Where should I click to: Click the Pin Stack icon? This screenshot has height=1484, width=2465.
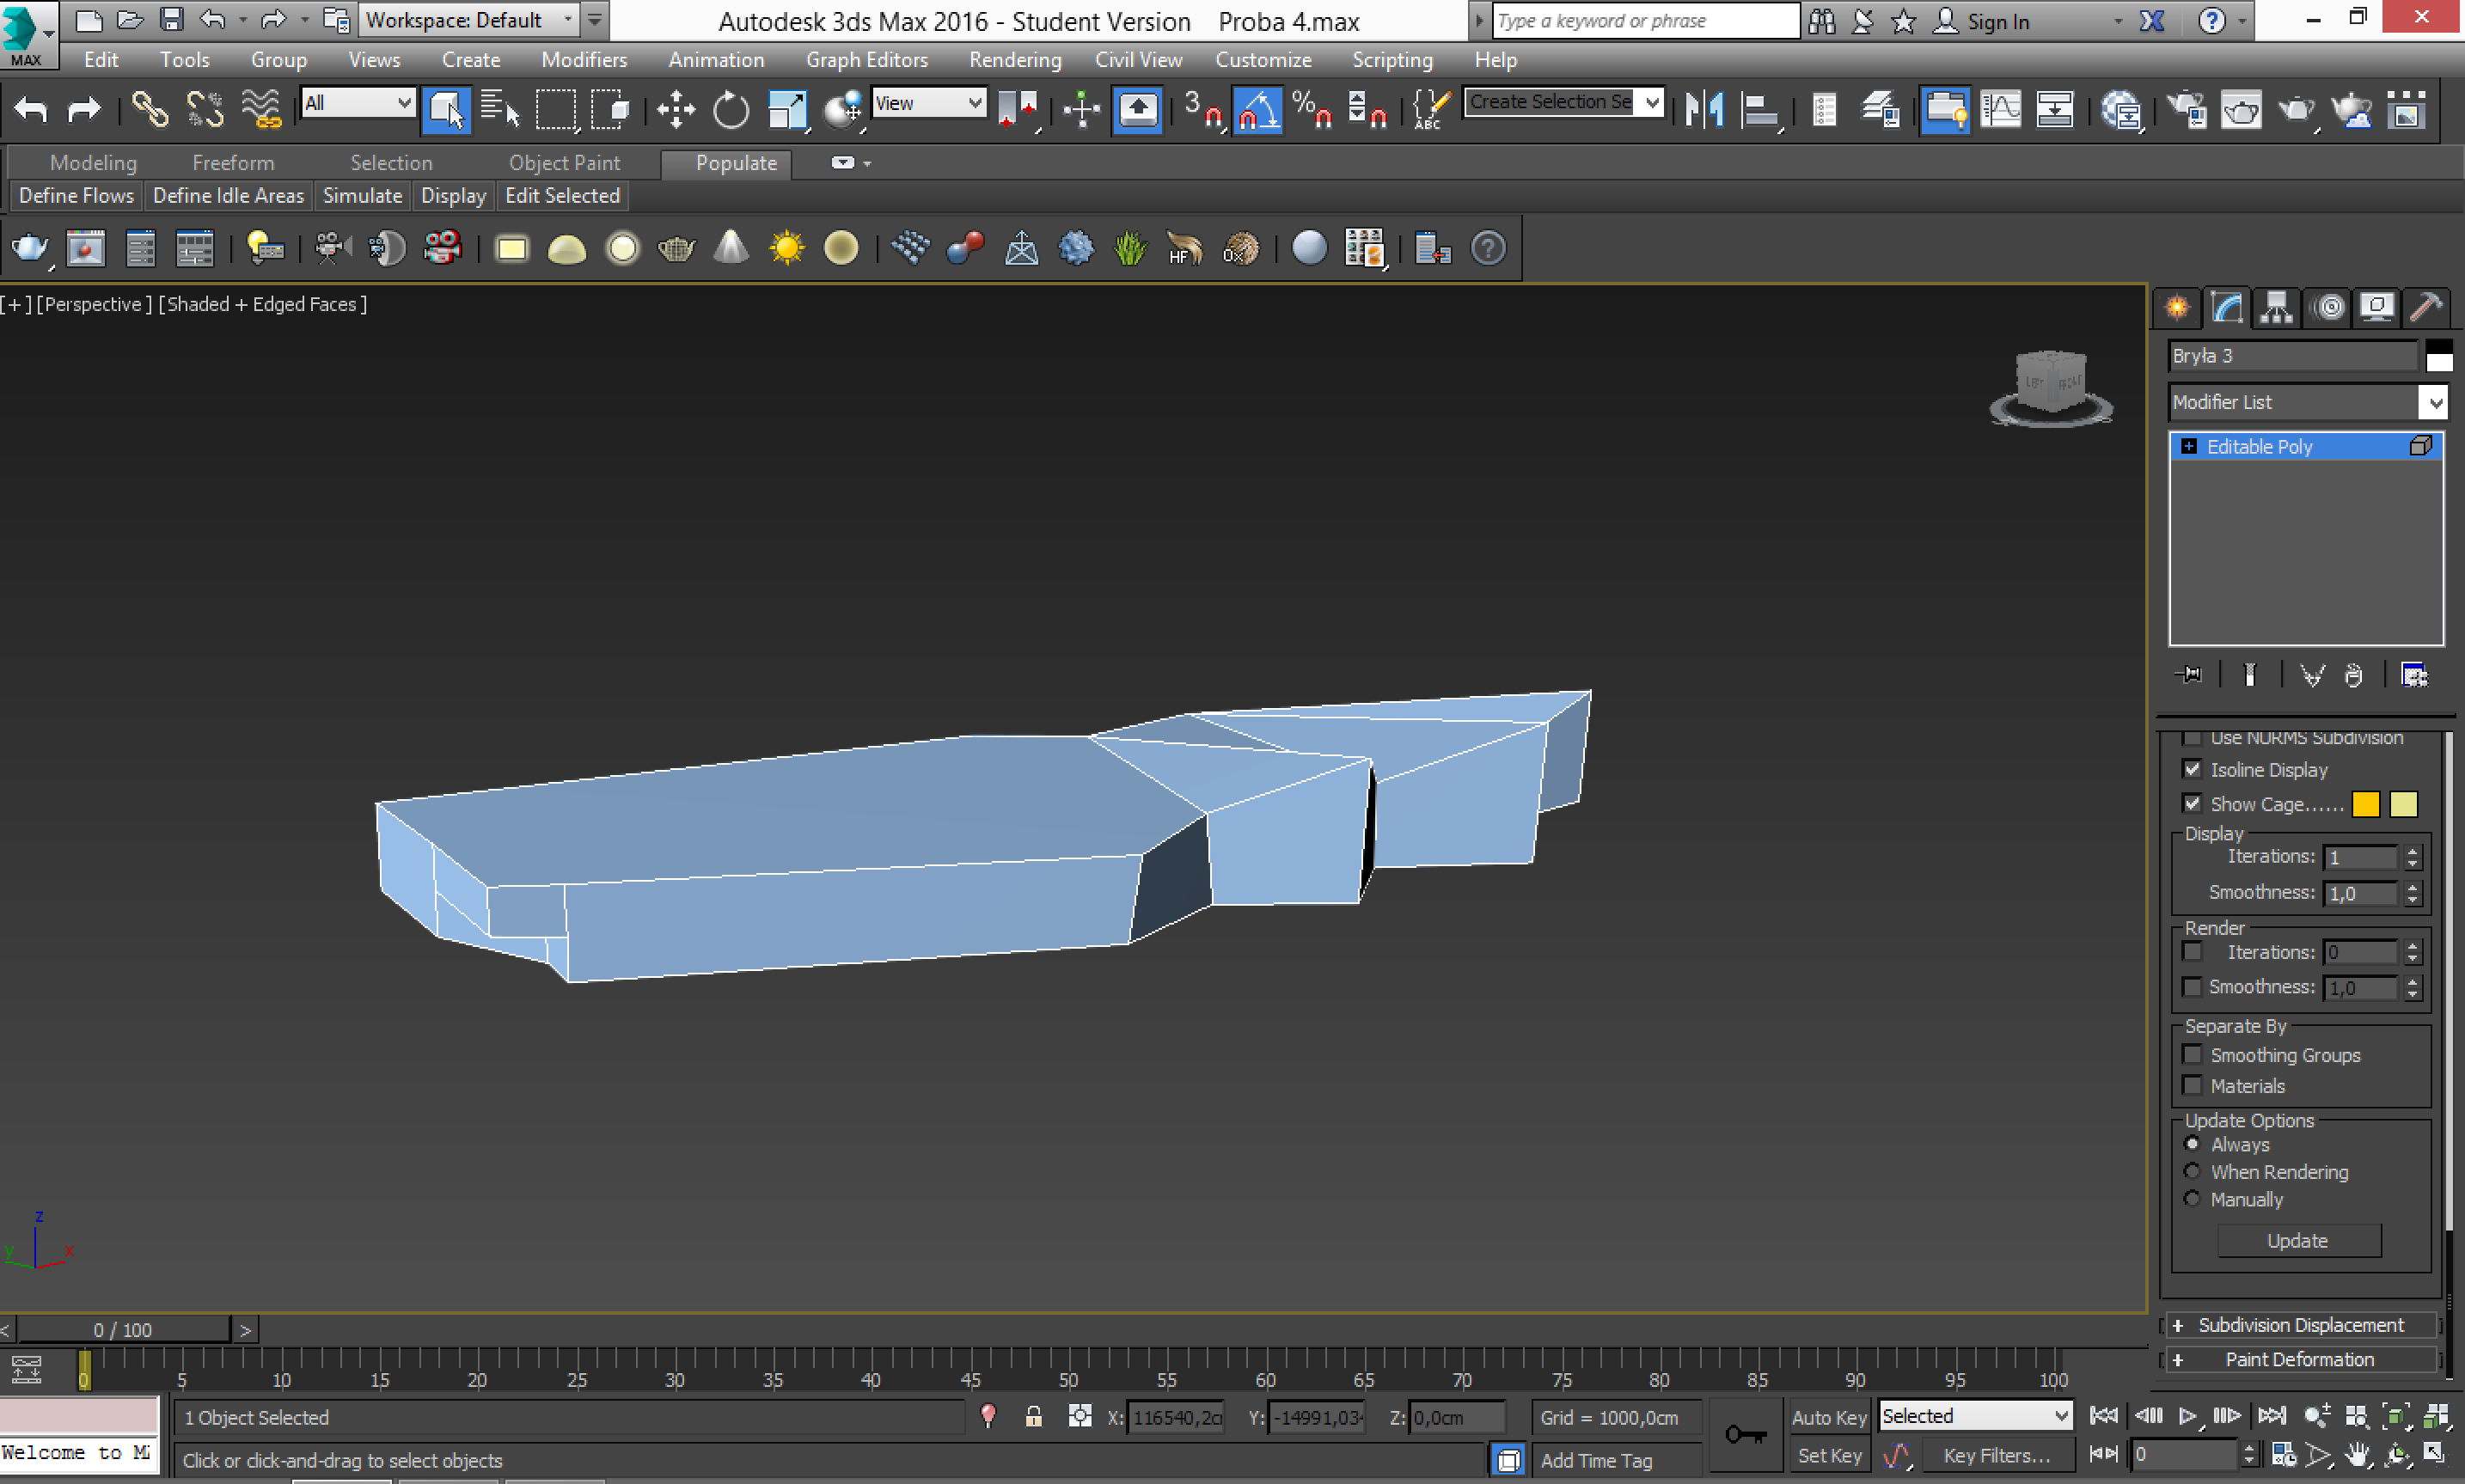pyautogui.click(x=2189, y=675)
